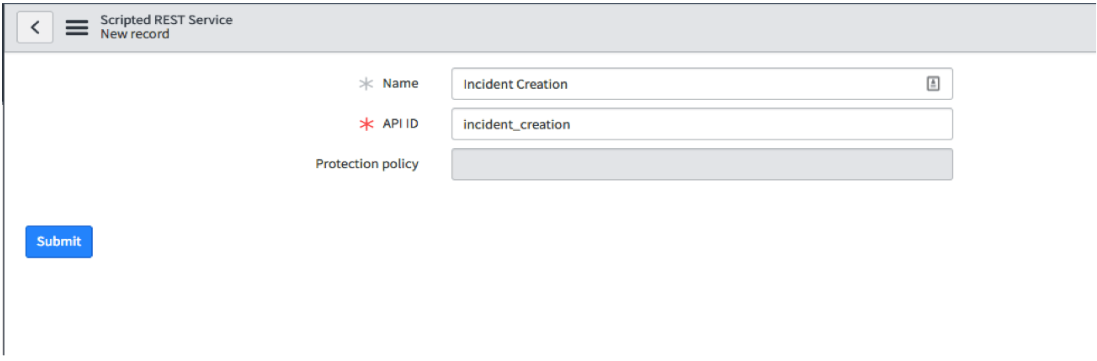Click the read-only Protection policy field
1097x361 pixels.
click(702, 164)
